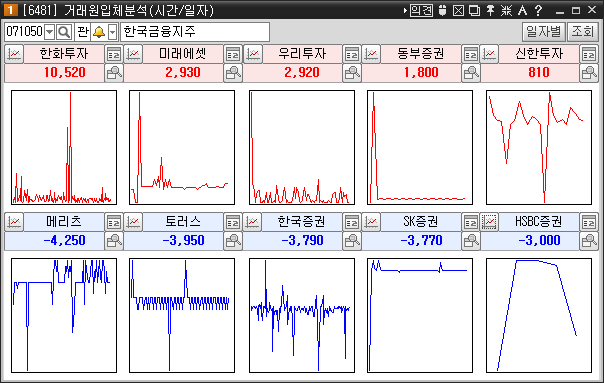Click the 일자별 button
Viewport: 604px width, 383px height.
coord(544,32)
